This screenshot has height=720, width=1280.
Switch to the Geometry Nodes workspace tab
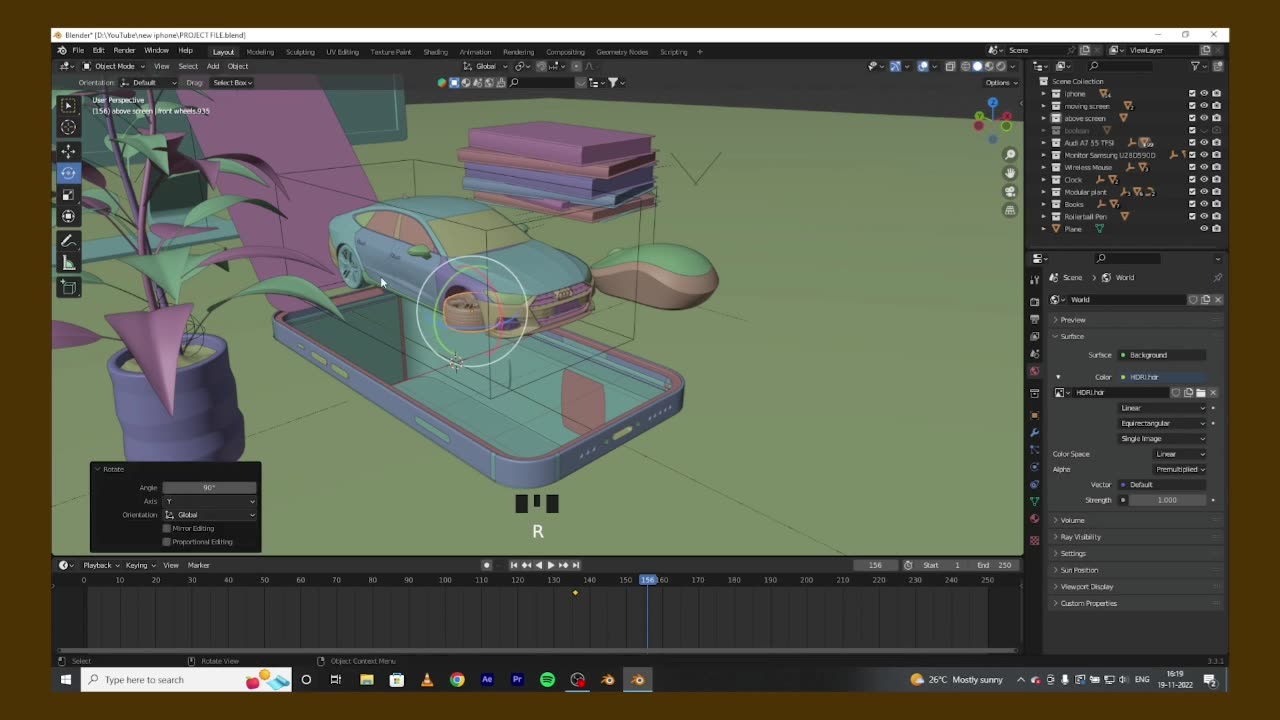coord(622,52)
